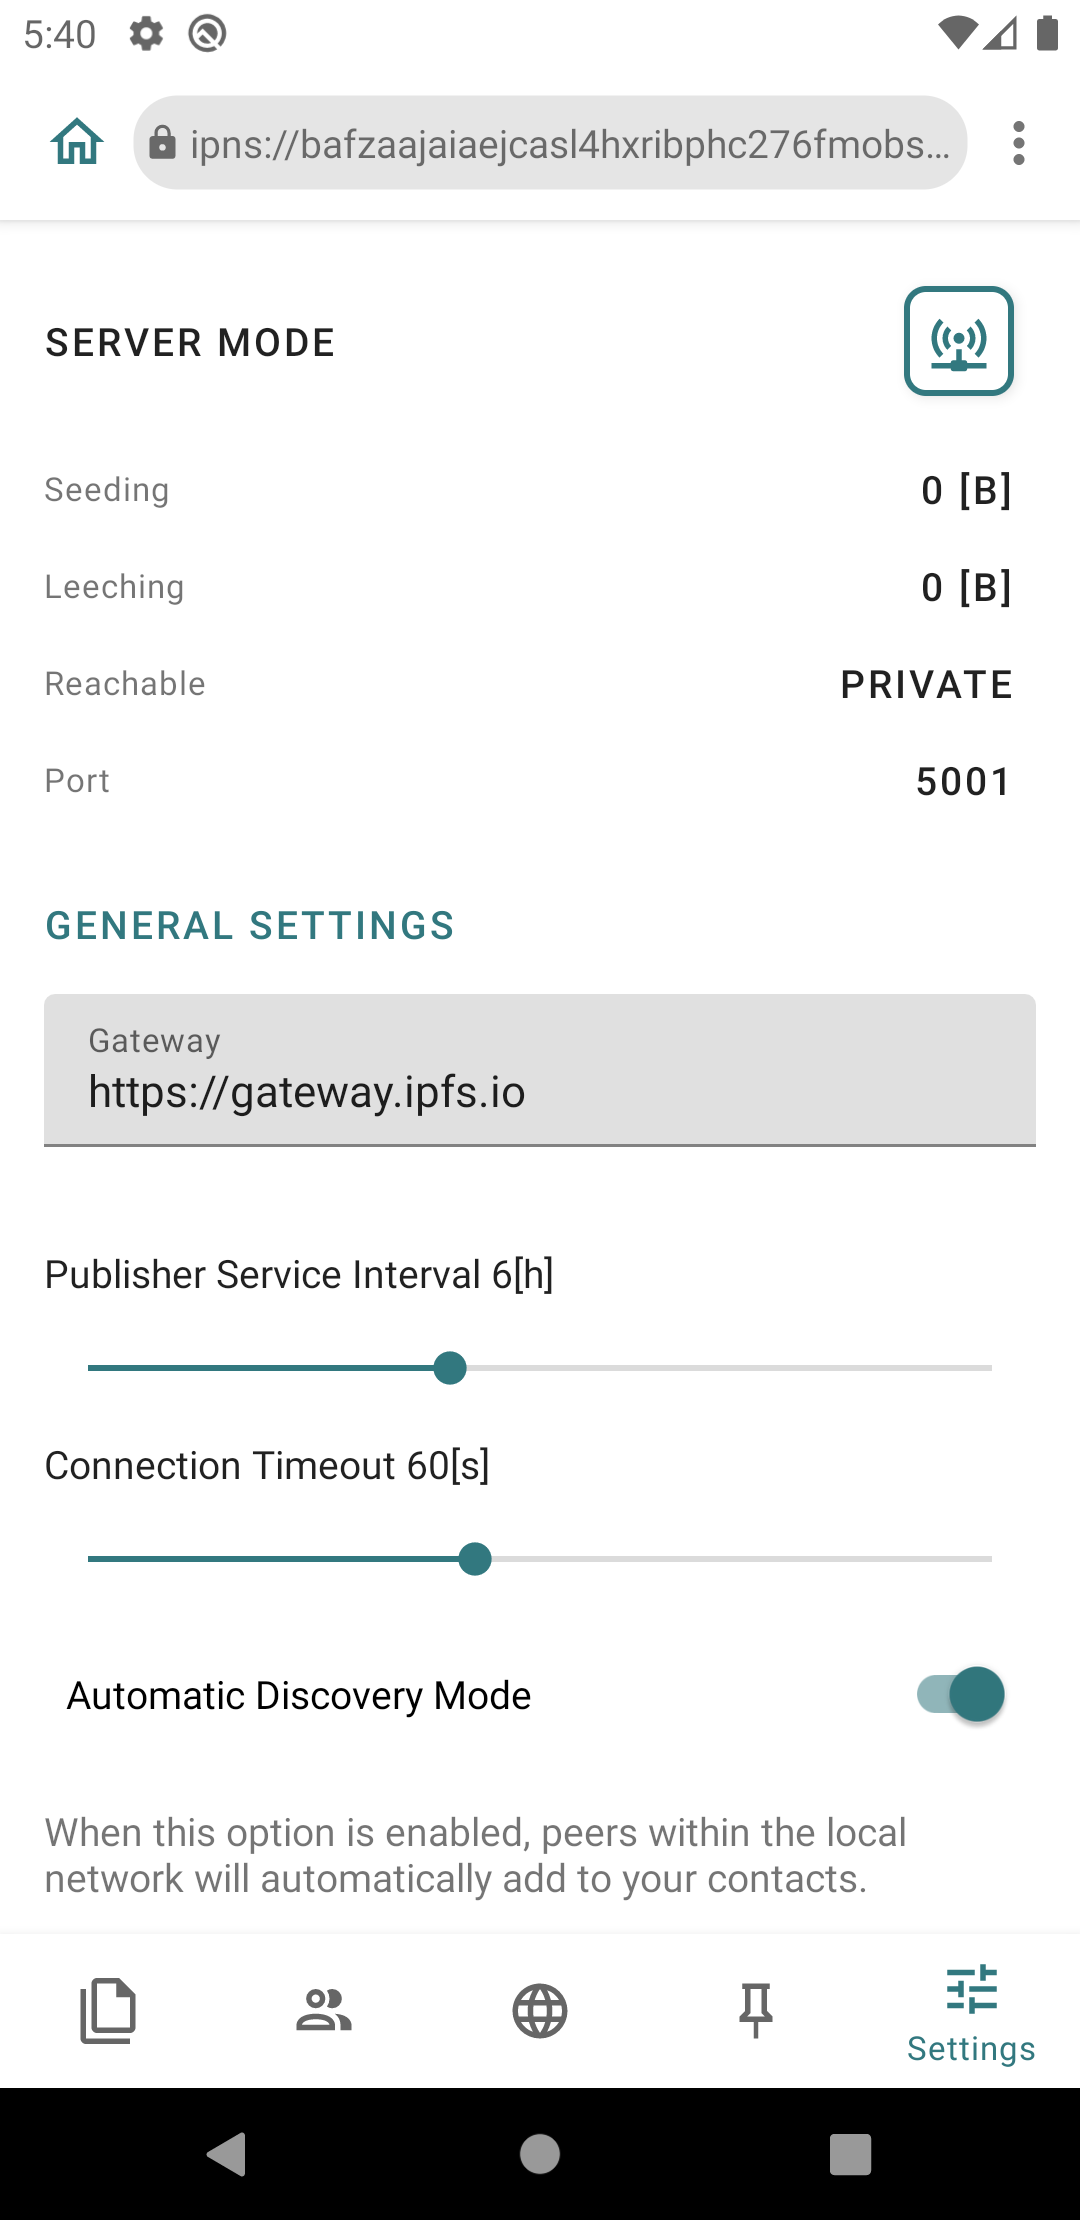Image resolution: width=1080 pixels, height=2220 pixels.
Task: Tap the Reachable PRIVATE status
Action: click(x=926, y=685)
